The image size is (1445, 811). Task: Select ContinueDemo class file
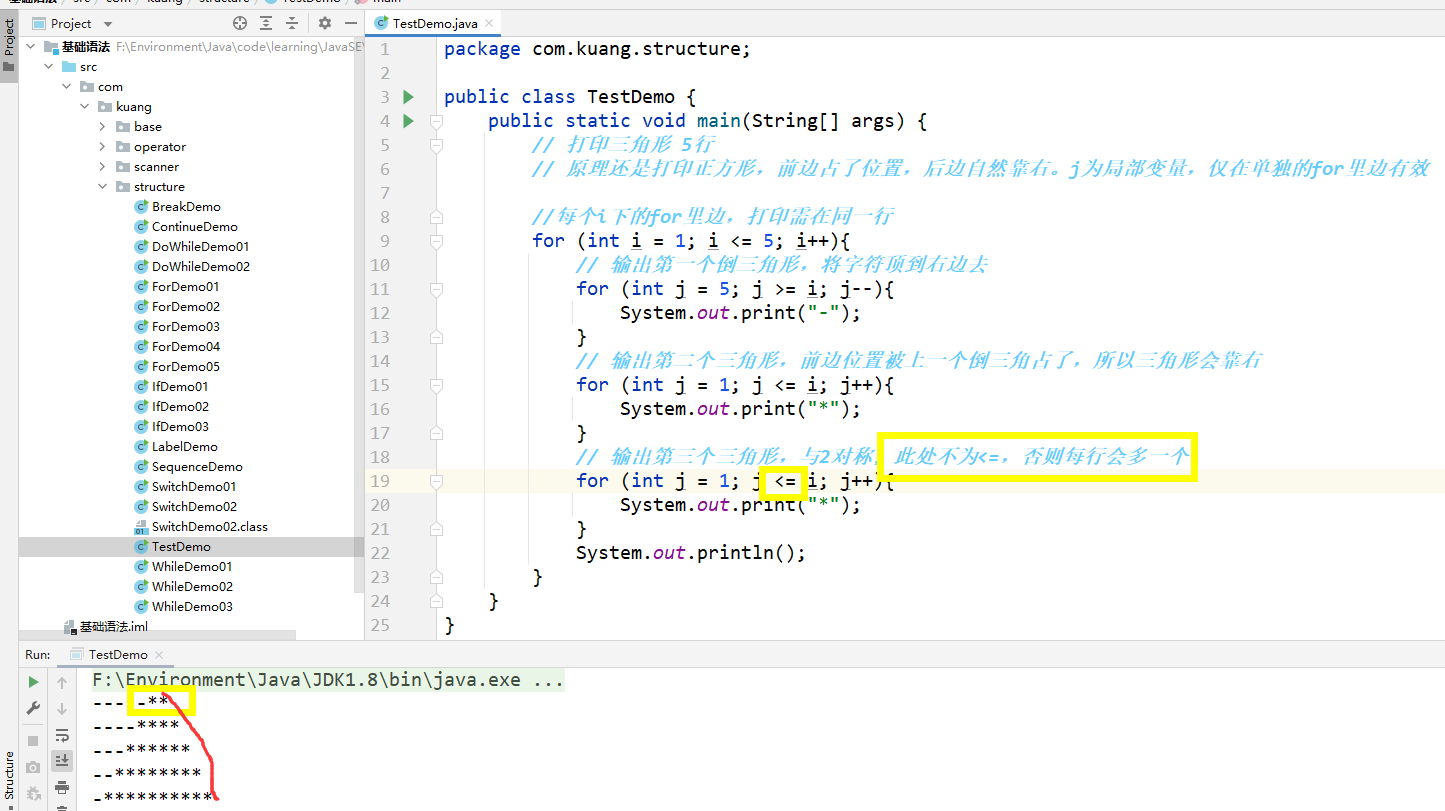coord(194,227)
